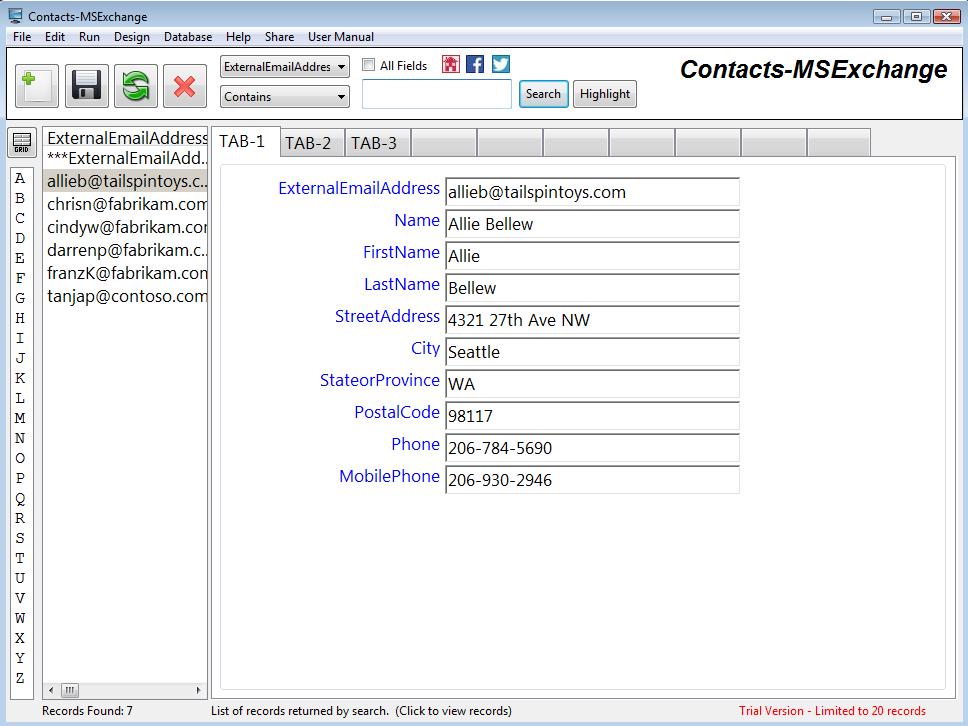
Task: Open the Design menu
Action: [131, 37]
